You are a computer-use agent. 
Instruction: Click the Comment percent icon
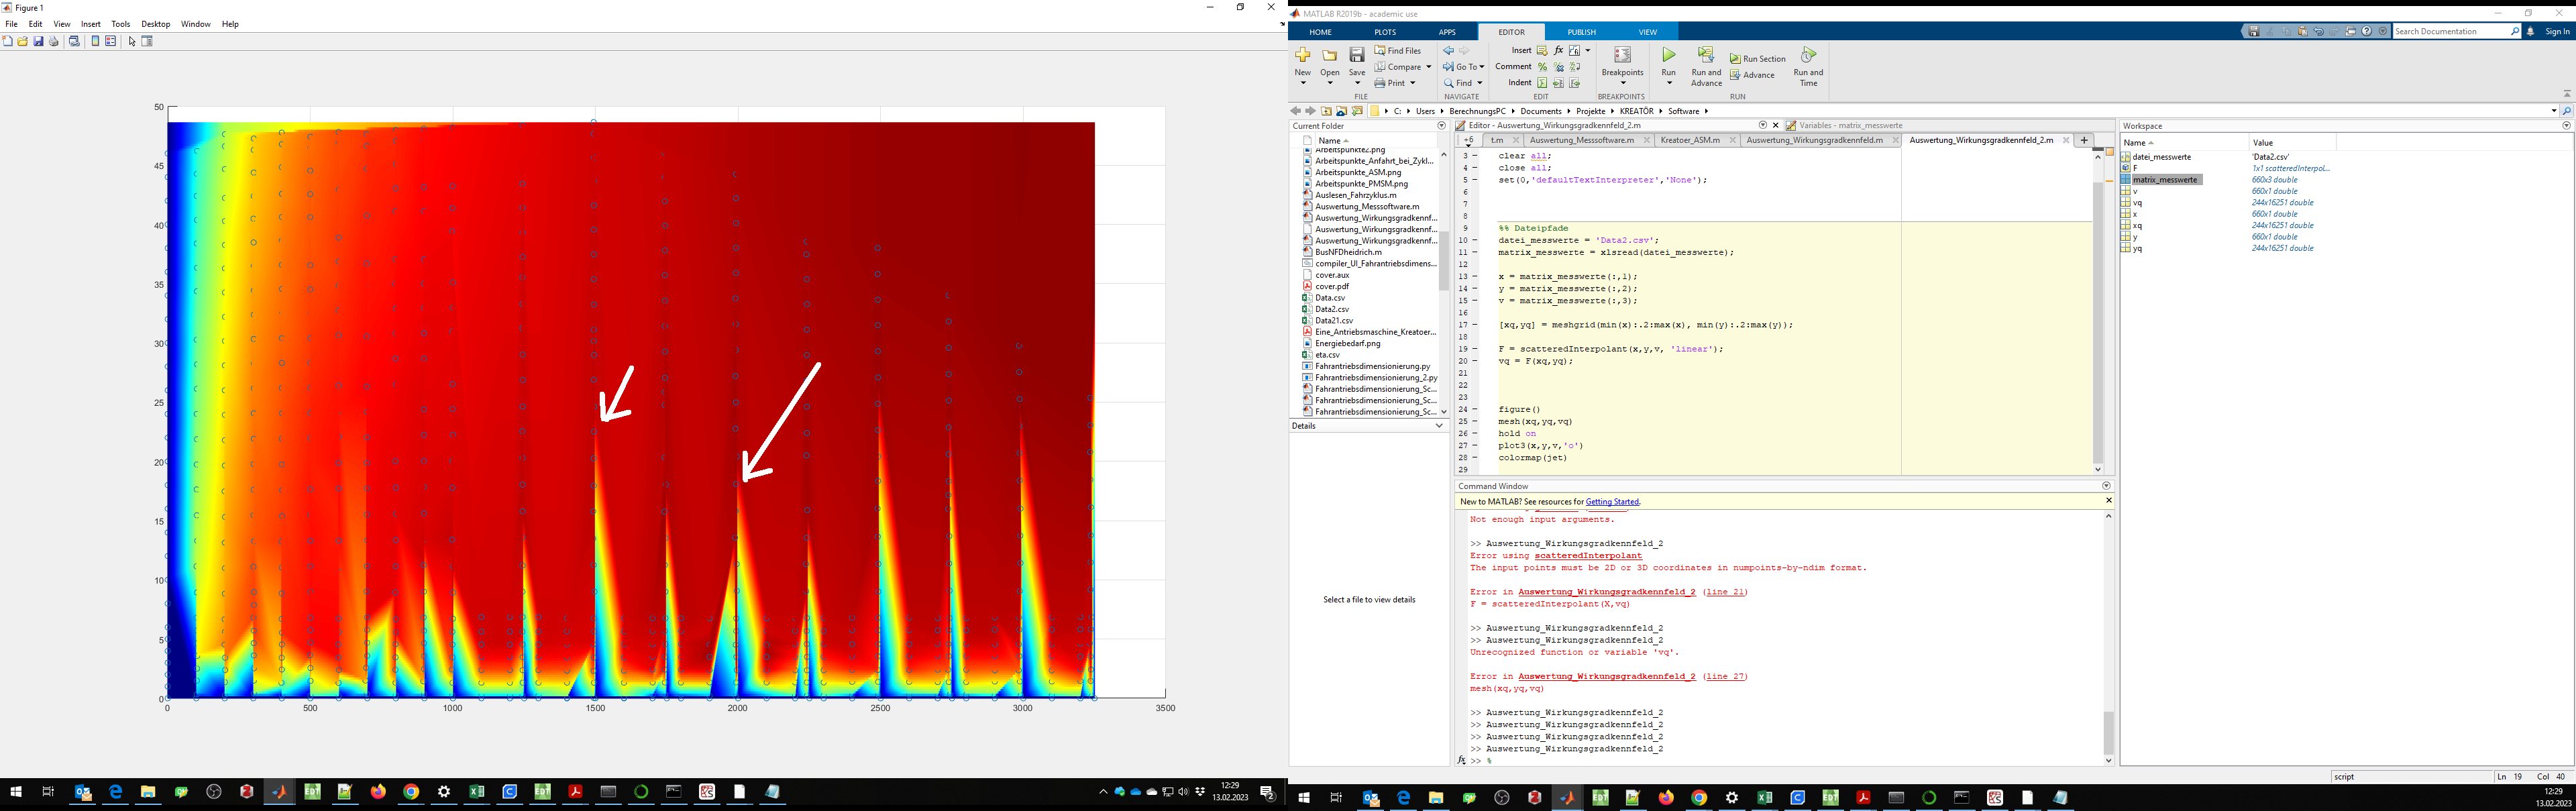pos(1542,67)
